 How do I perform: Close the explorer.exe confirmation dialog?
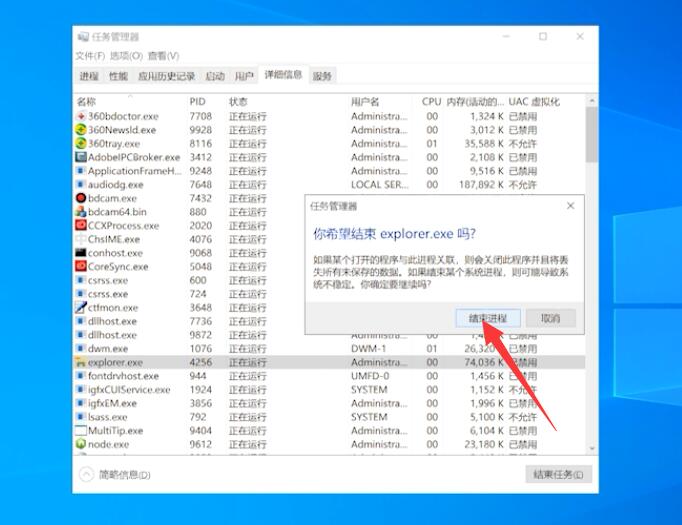[x=571, y=206]
